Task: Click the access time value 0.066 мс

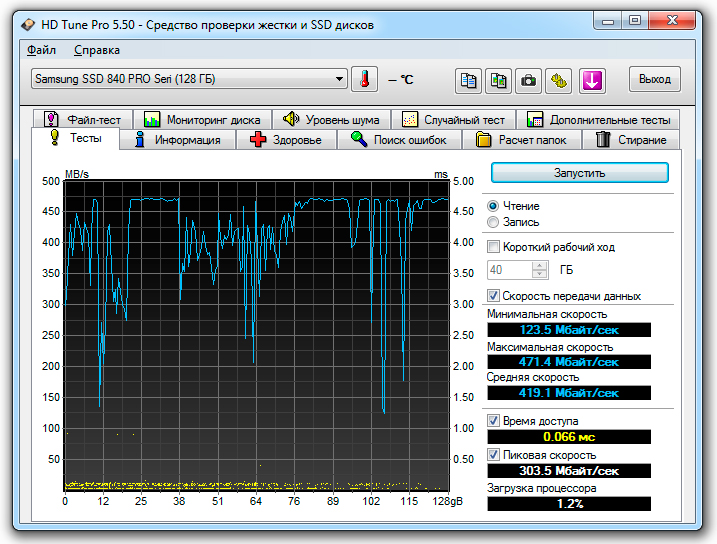Action: click(x=569, y=437)
